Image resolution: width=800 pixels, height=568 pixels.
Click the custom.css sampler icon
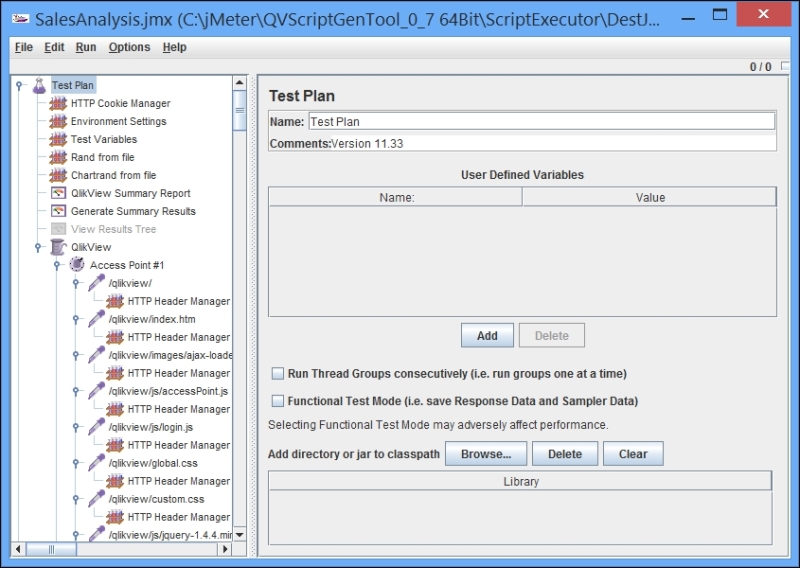click(96, 499)
